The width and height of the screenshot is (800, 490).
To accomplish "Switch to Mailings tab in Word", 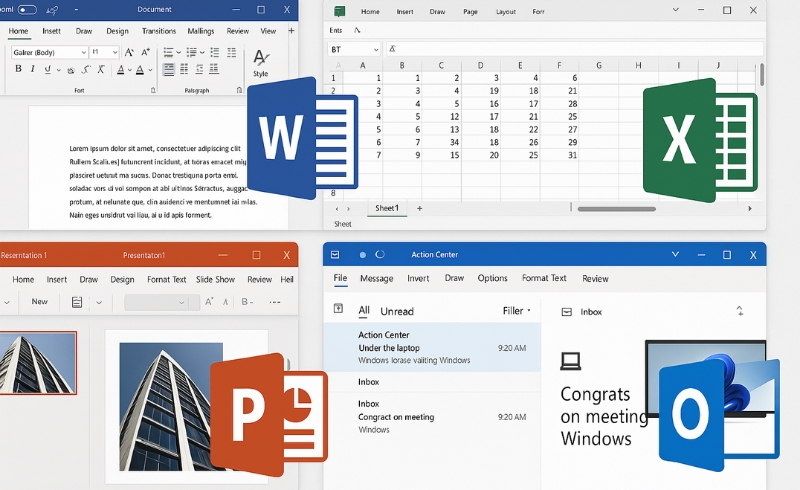I will [201, 31].
